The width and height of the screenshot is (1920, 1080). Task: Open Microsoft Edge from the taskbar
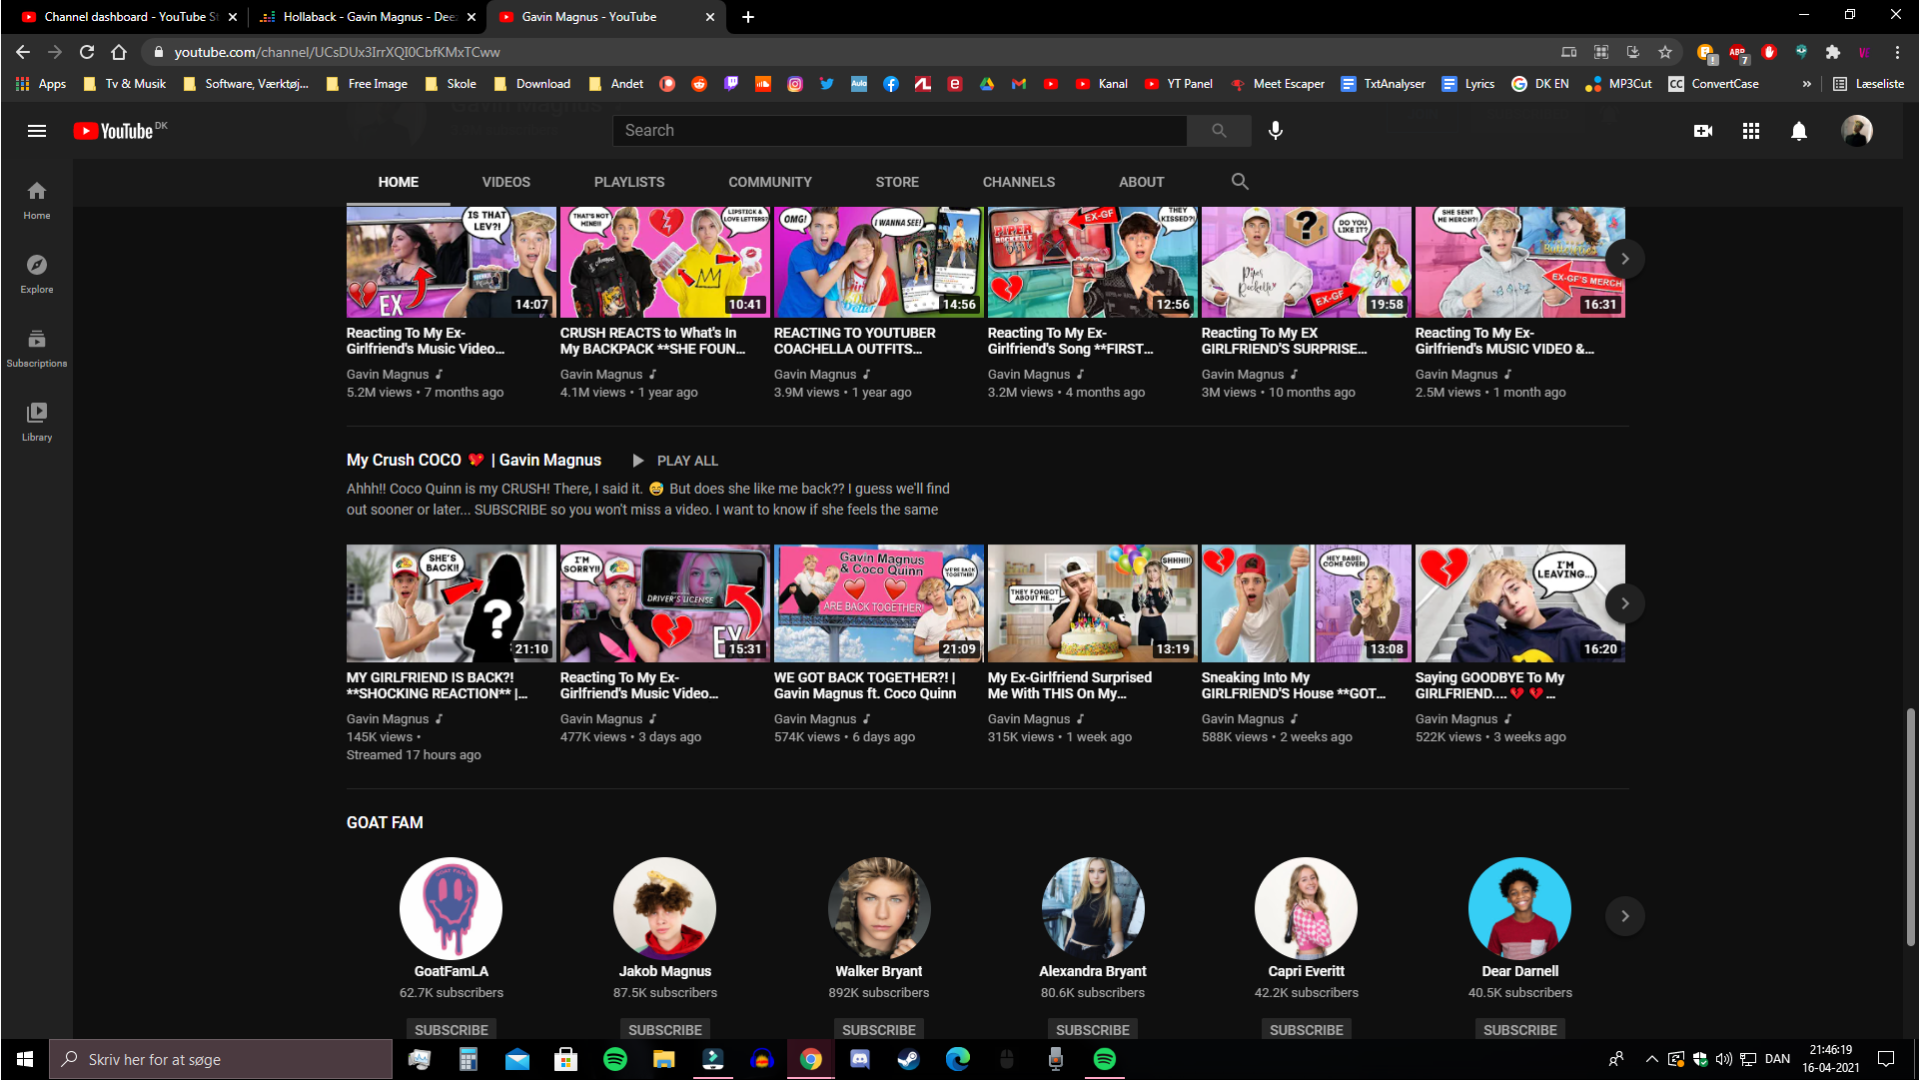click(x=957, y=1059)
